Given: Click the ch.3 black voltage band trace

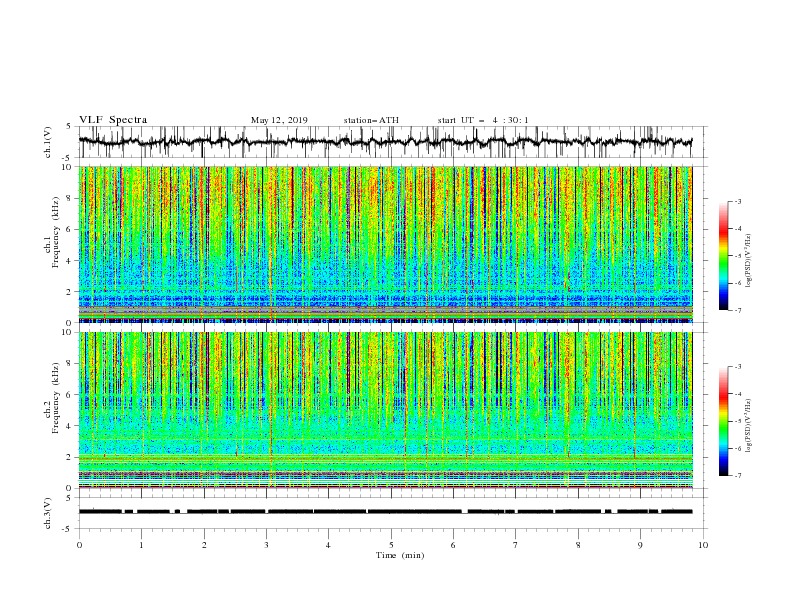Looking at the screenshot, I should pos(385,511).
